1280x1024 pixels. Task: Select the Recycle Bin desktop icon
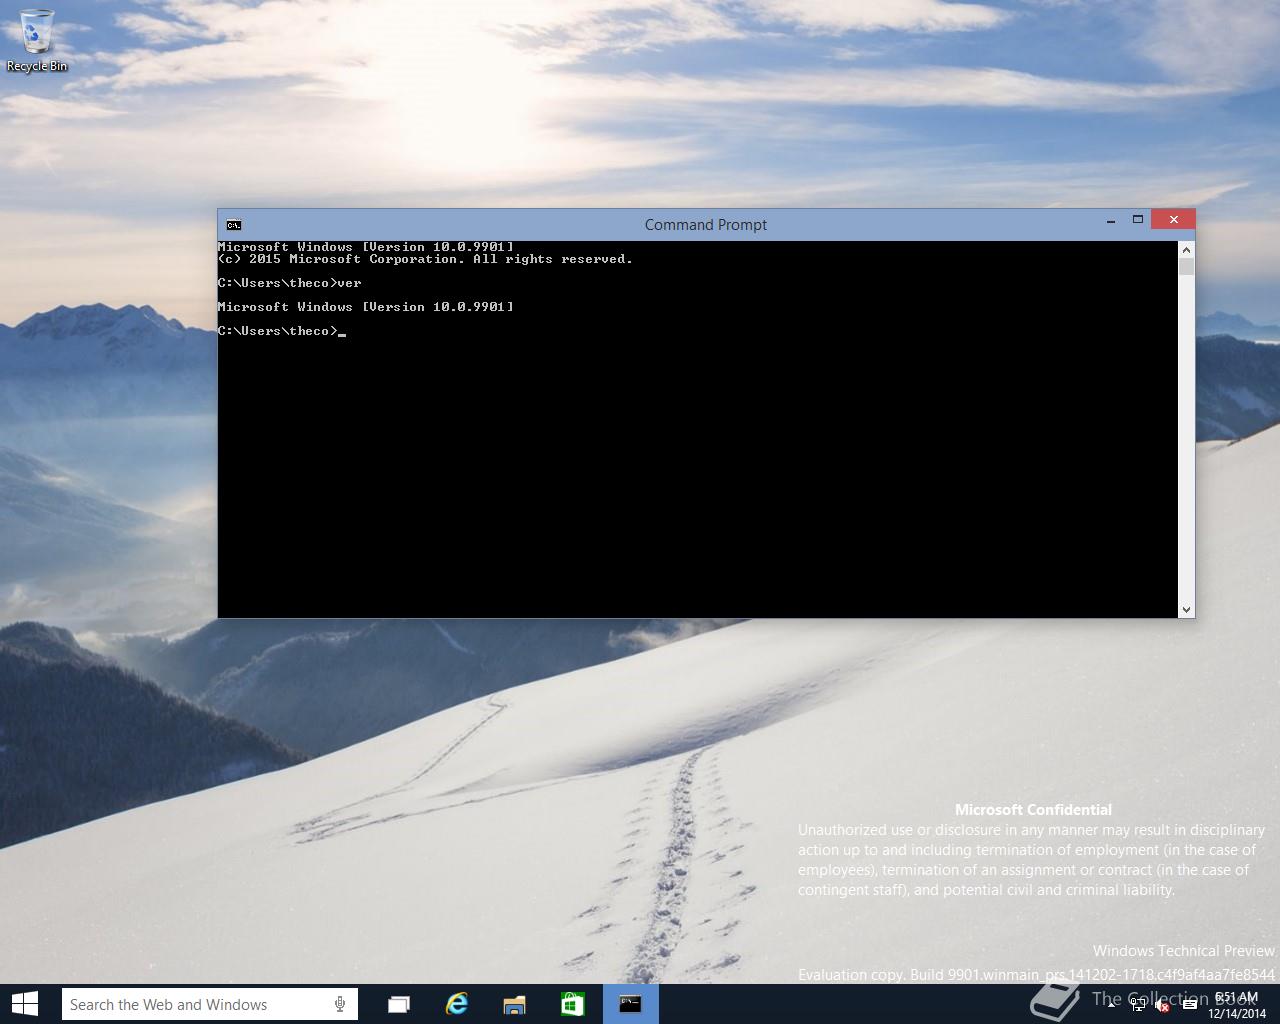pos(37,40)
